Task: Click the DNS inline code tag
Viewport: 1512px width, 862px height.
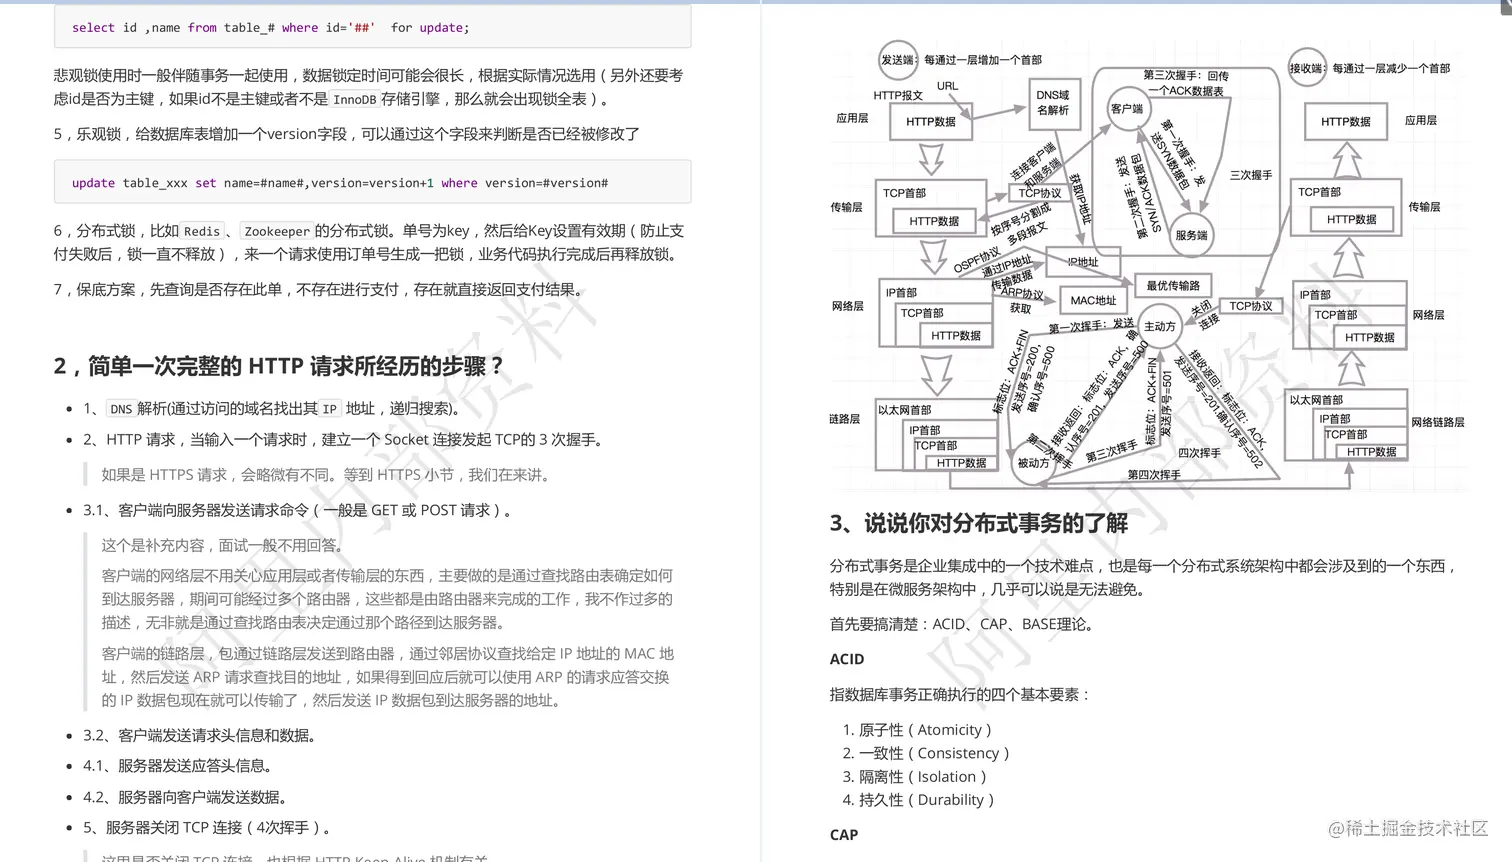Action: [x=120, y=409]
